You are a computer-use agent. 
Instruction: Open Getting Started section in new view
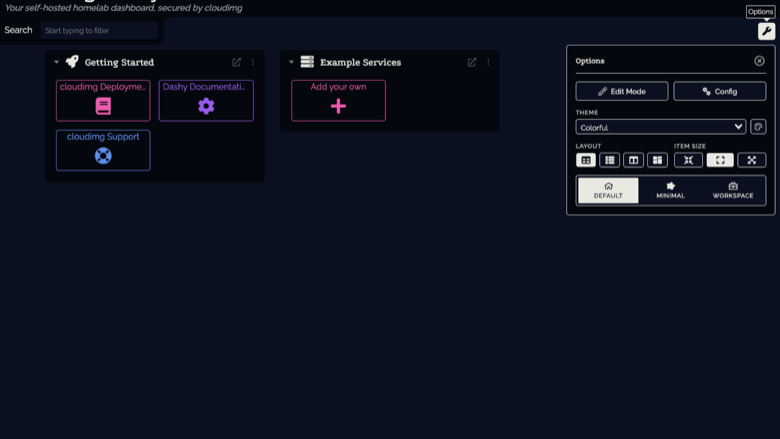tap(236, 62)
